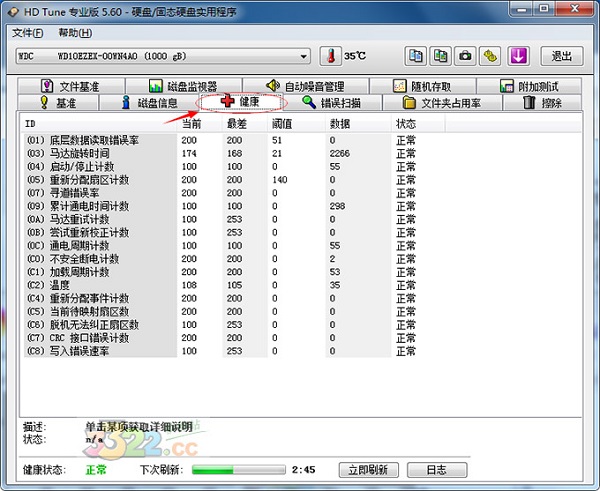Click the copy screenshot to clipboard icon
The image size is (600, 491).
[441, 56]
